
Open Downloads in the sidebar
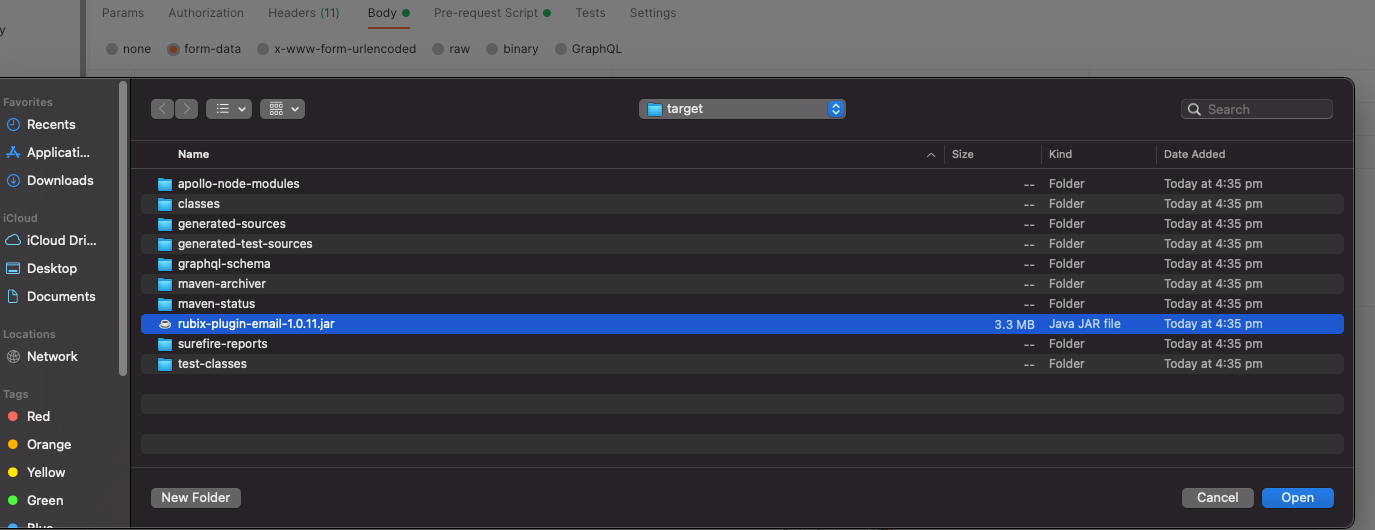60,181
